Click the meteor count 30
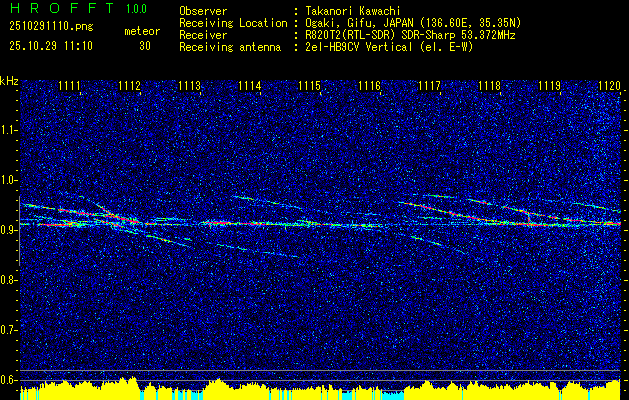This screenshot has width=629, height=400. tap(145, 46)
